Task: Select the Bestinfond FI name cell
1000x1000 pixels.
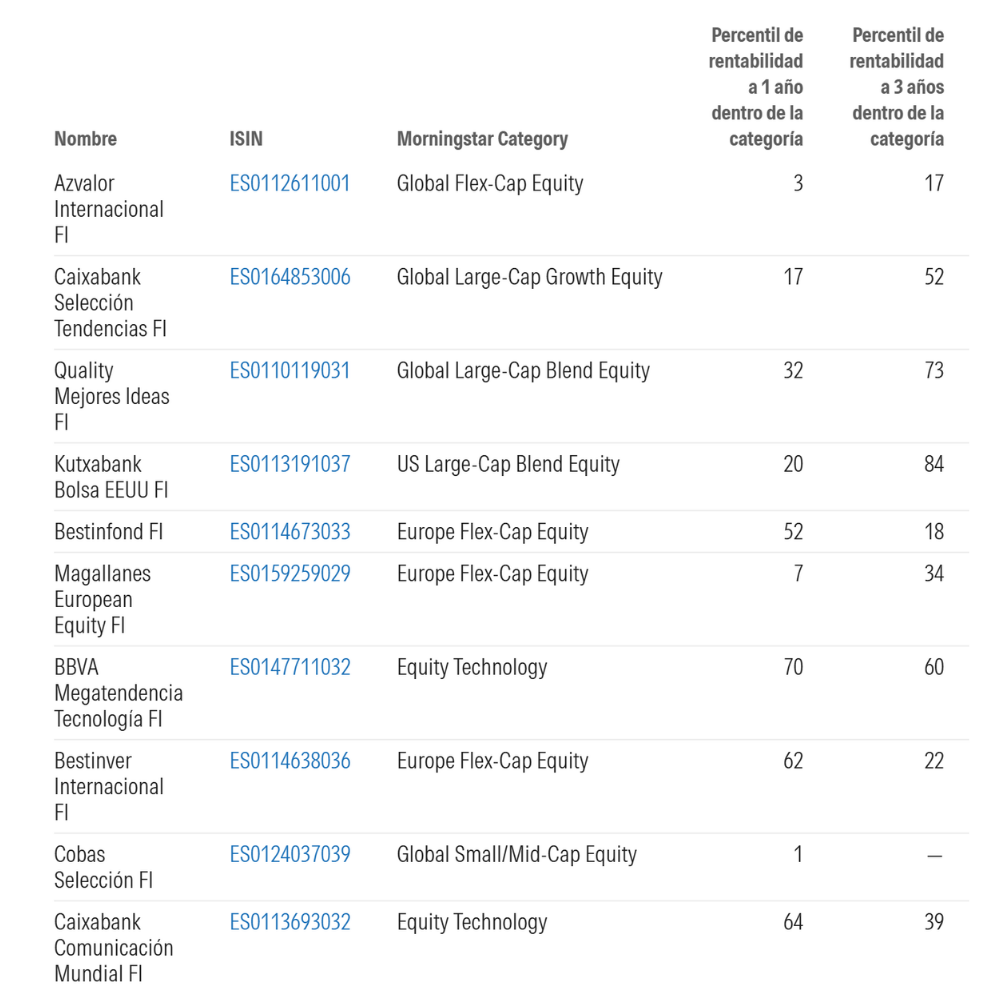Action: (x=108, y=532)
